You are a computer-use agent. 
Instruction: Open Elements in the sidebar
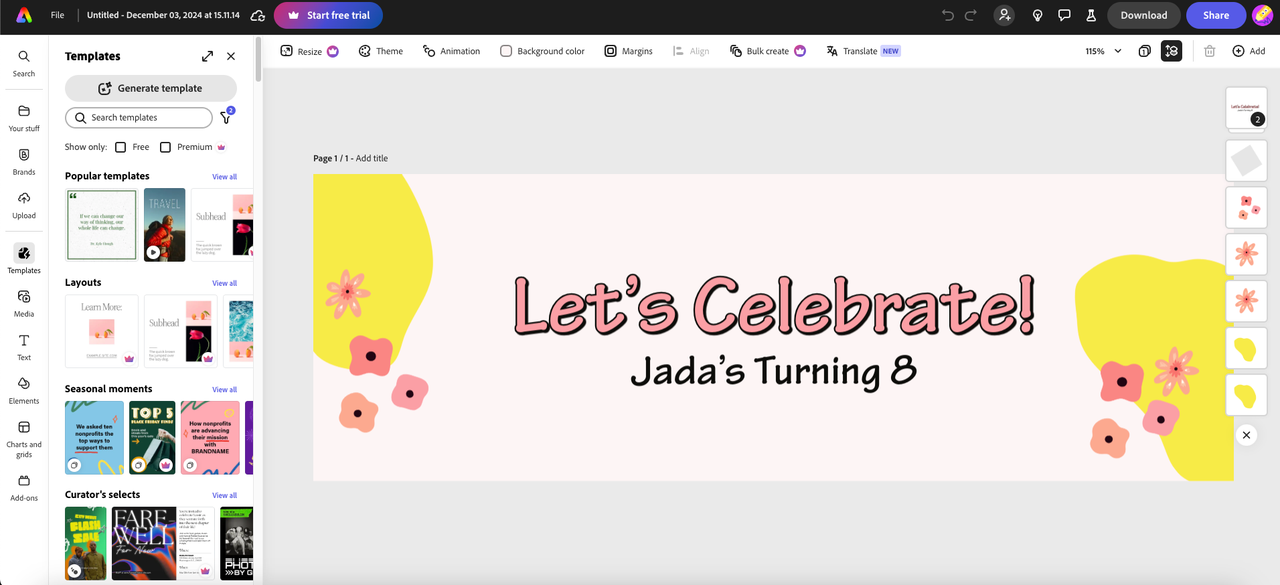[24, 391]
